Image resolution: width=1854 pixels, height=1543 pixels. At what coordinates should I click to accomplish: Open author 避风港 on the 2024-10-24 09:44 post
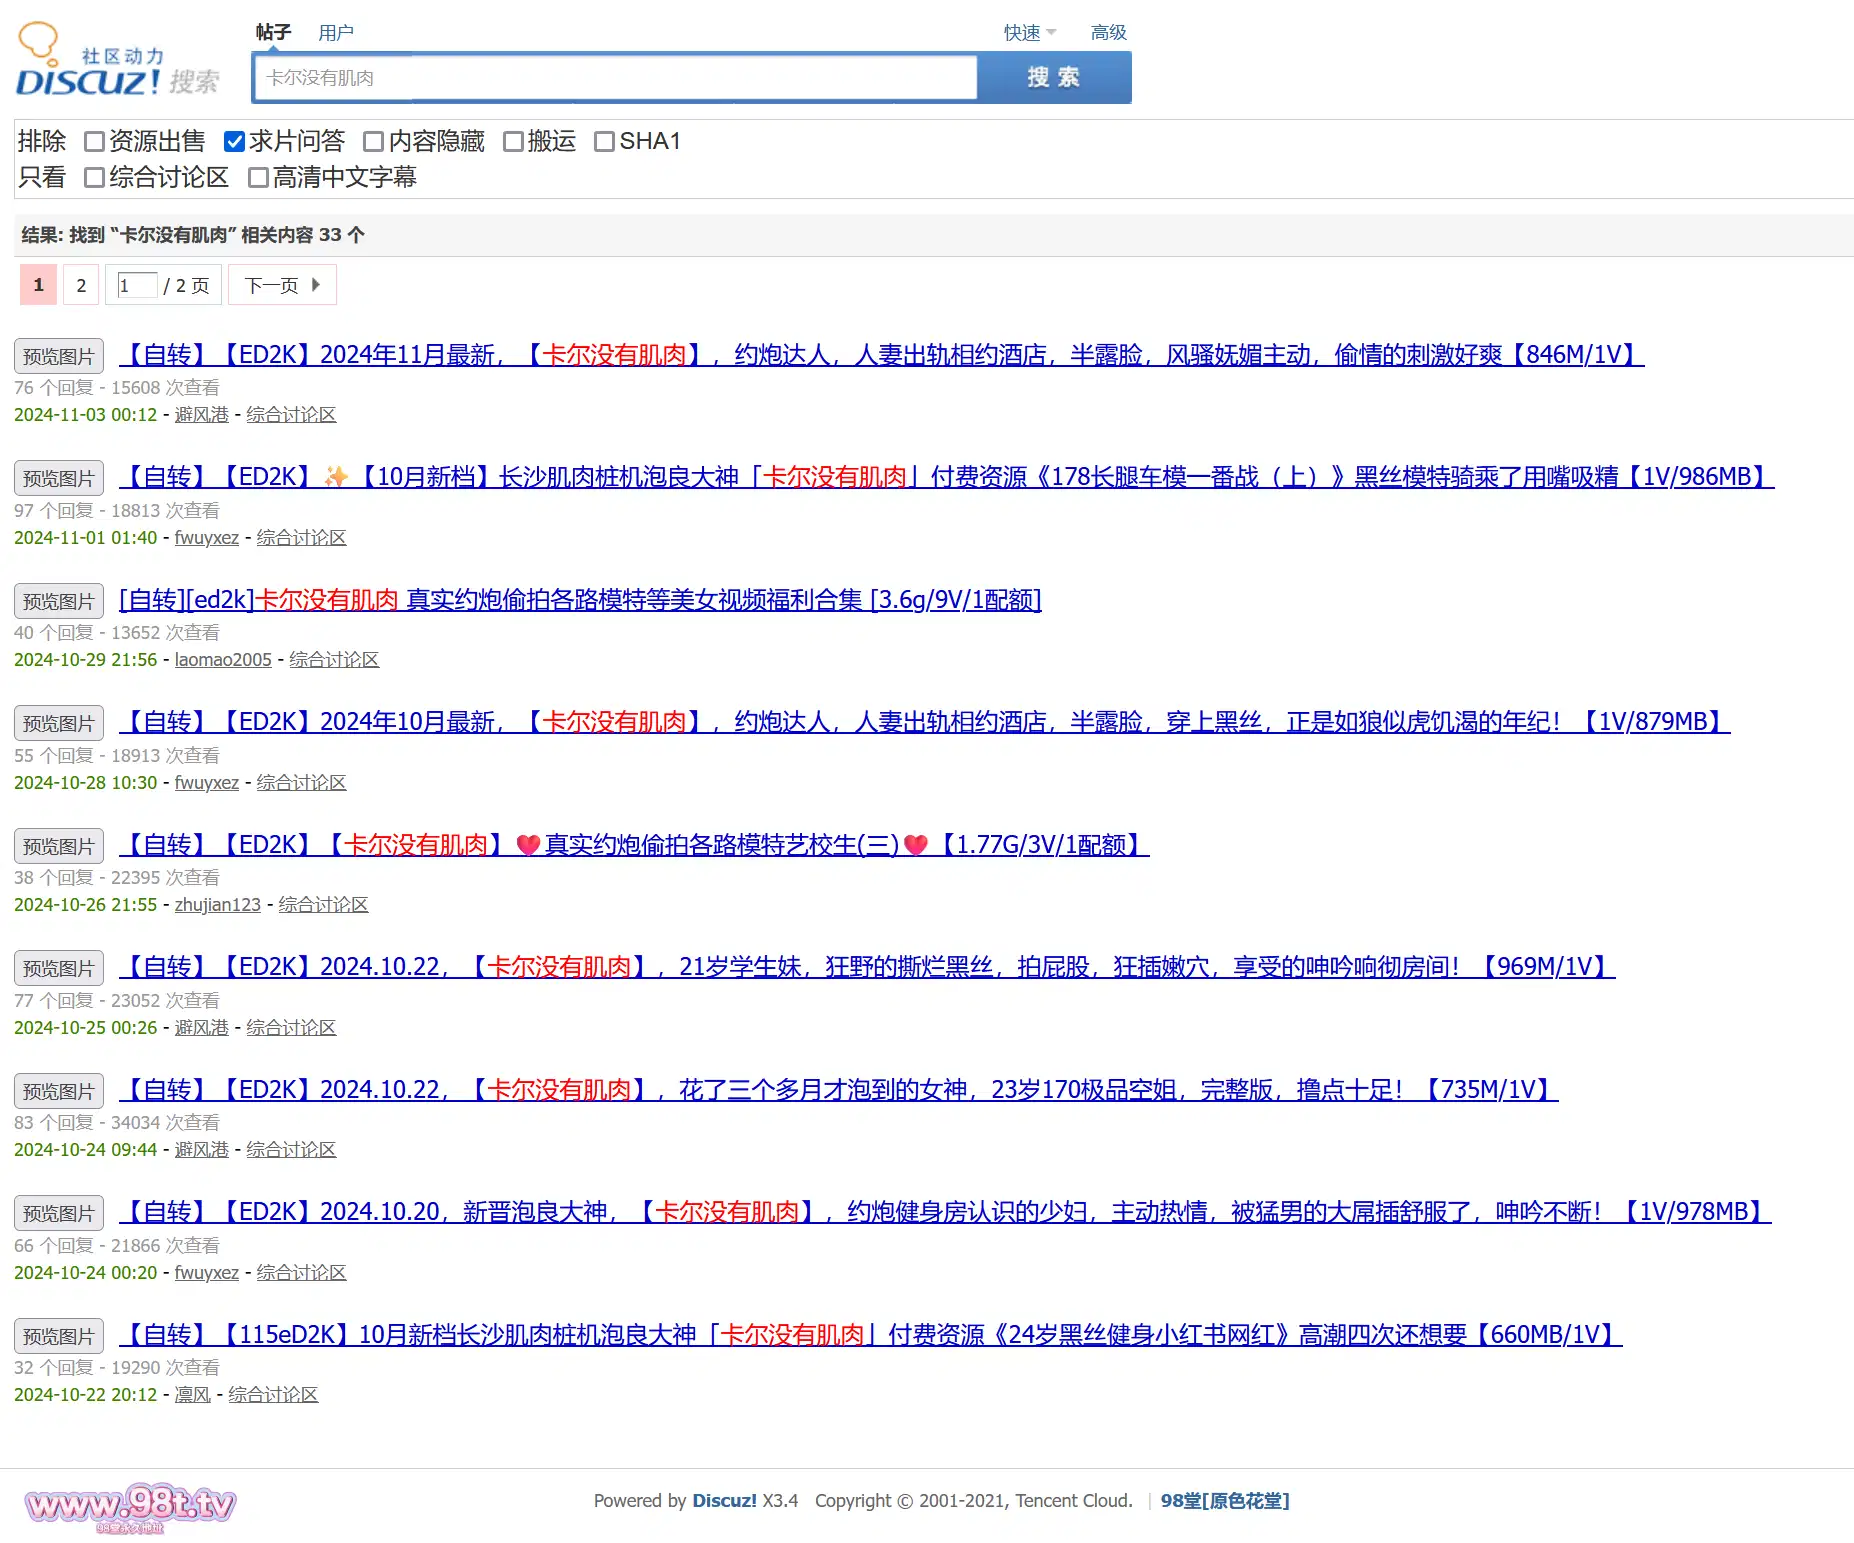201,1150
